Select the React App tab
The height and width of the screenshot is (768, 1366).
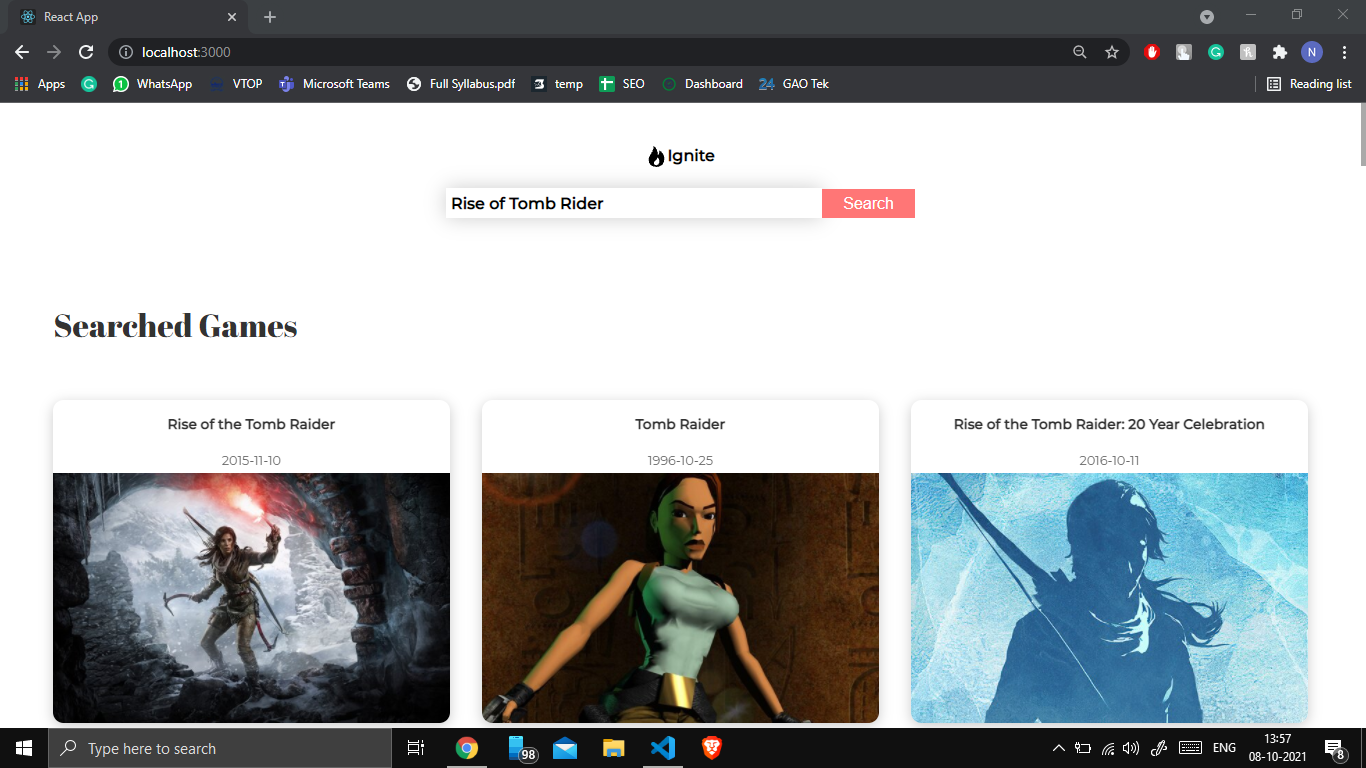pos(127,17)
